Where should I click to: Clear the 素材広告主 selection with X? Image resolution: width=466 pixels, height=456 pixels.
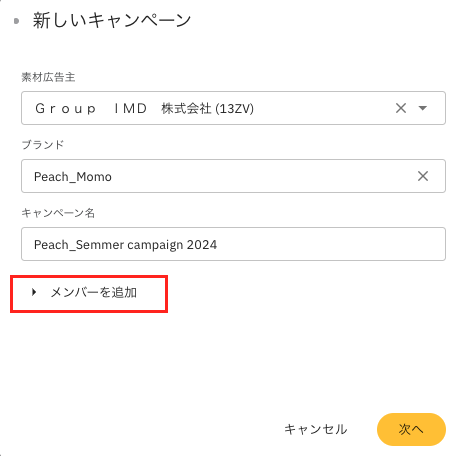pyautogui.click(x=401, y=108)
